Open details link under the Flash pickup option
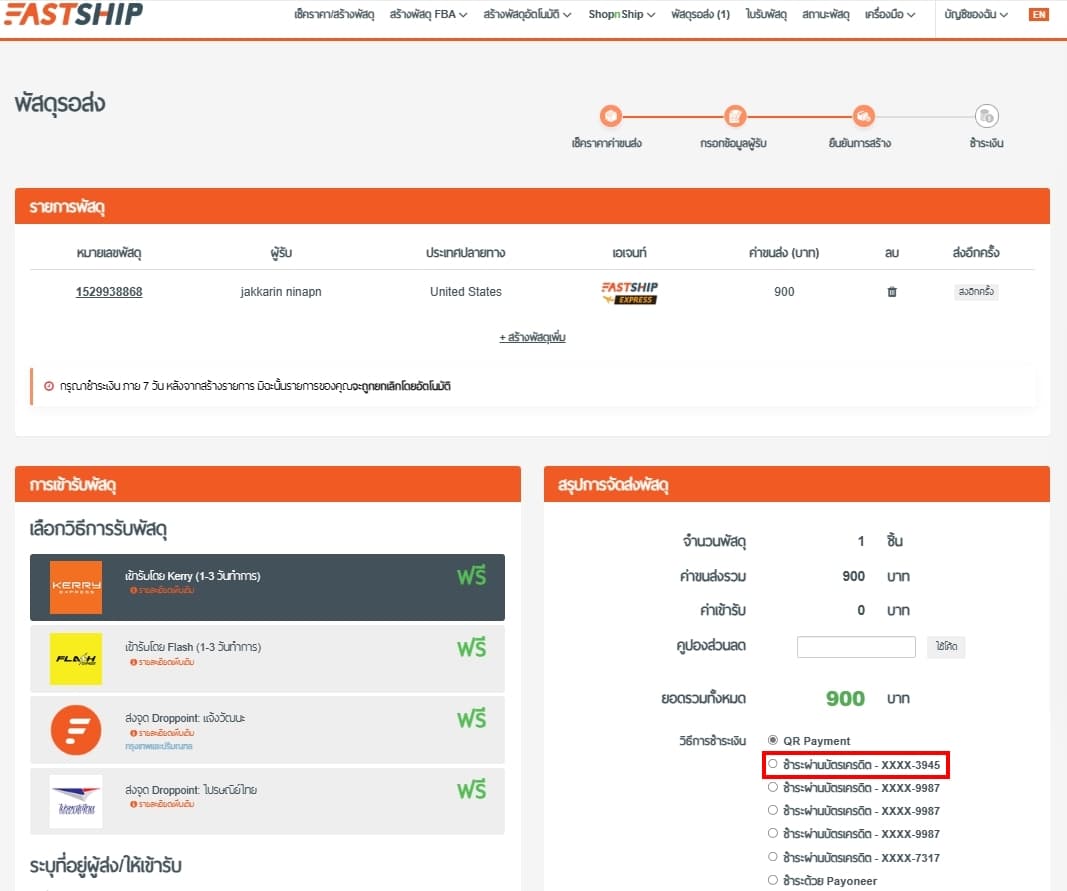This screenshot has width=1067, height=891. coord(162,662)
